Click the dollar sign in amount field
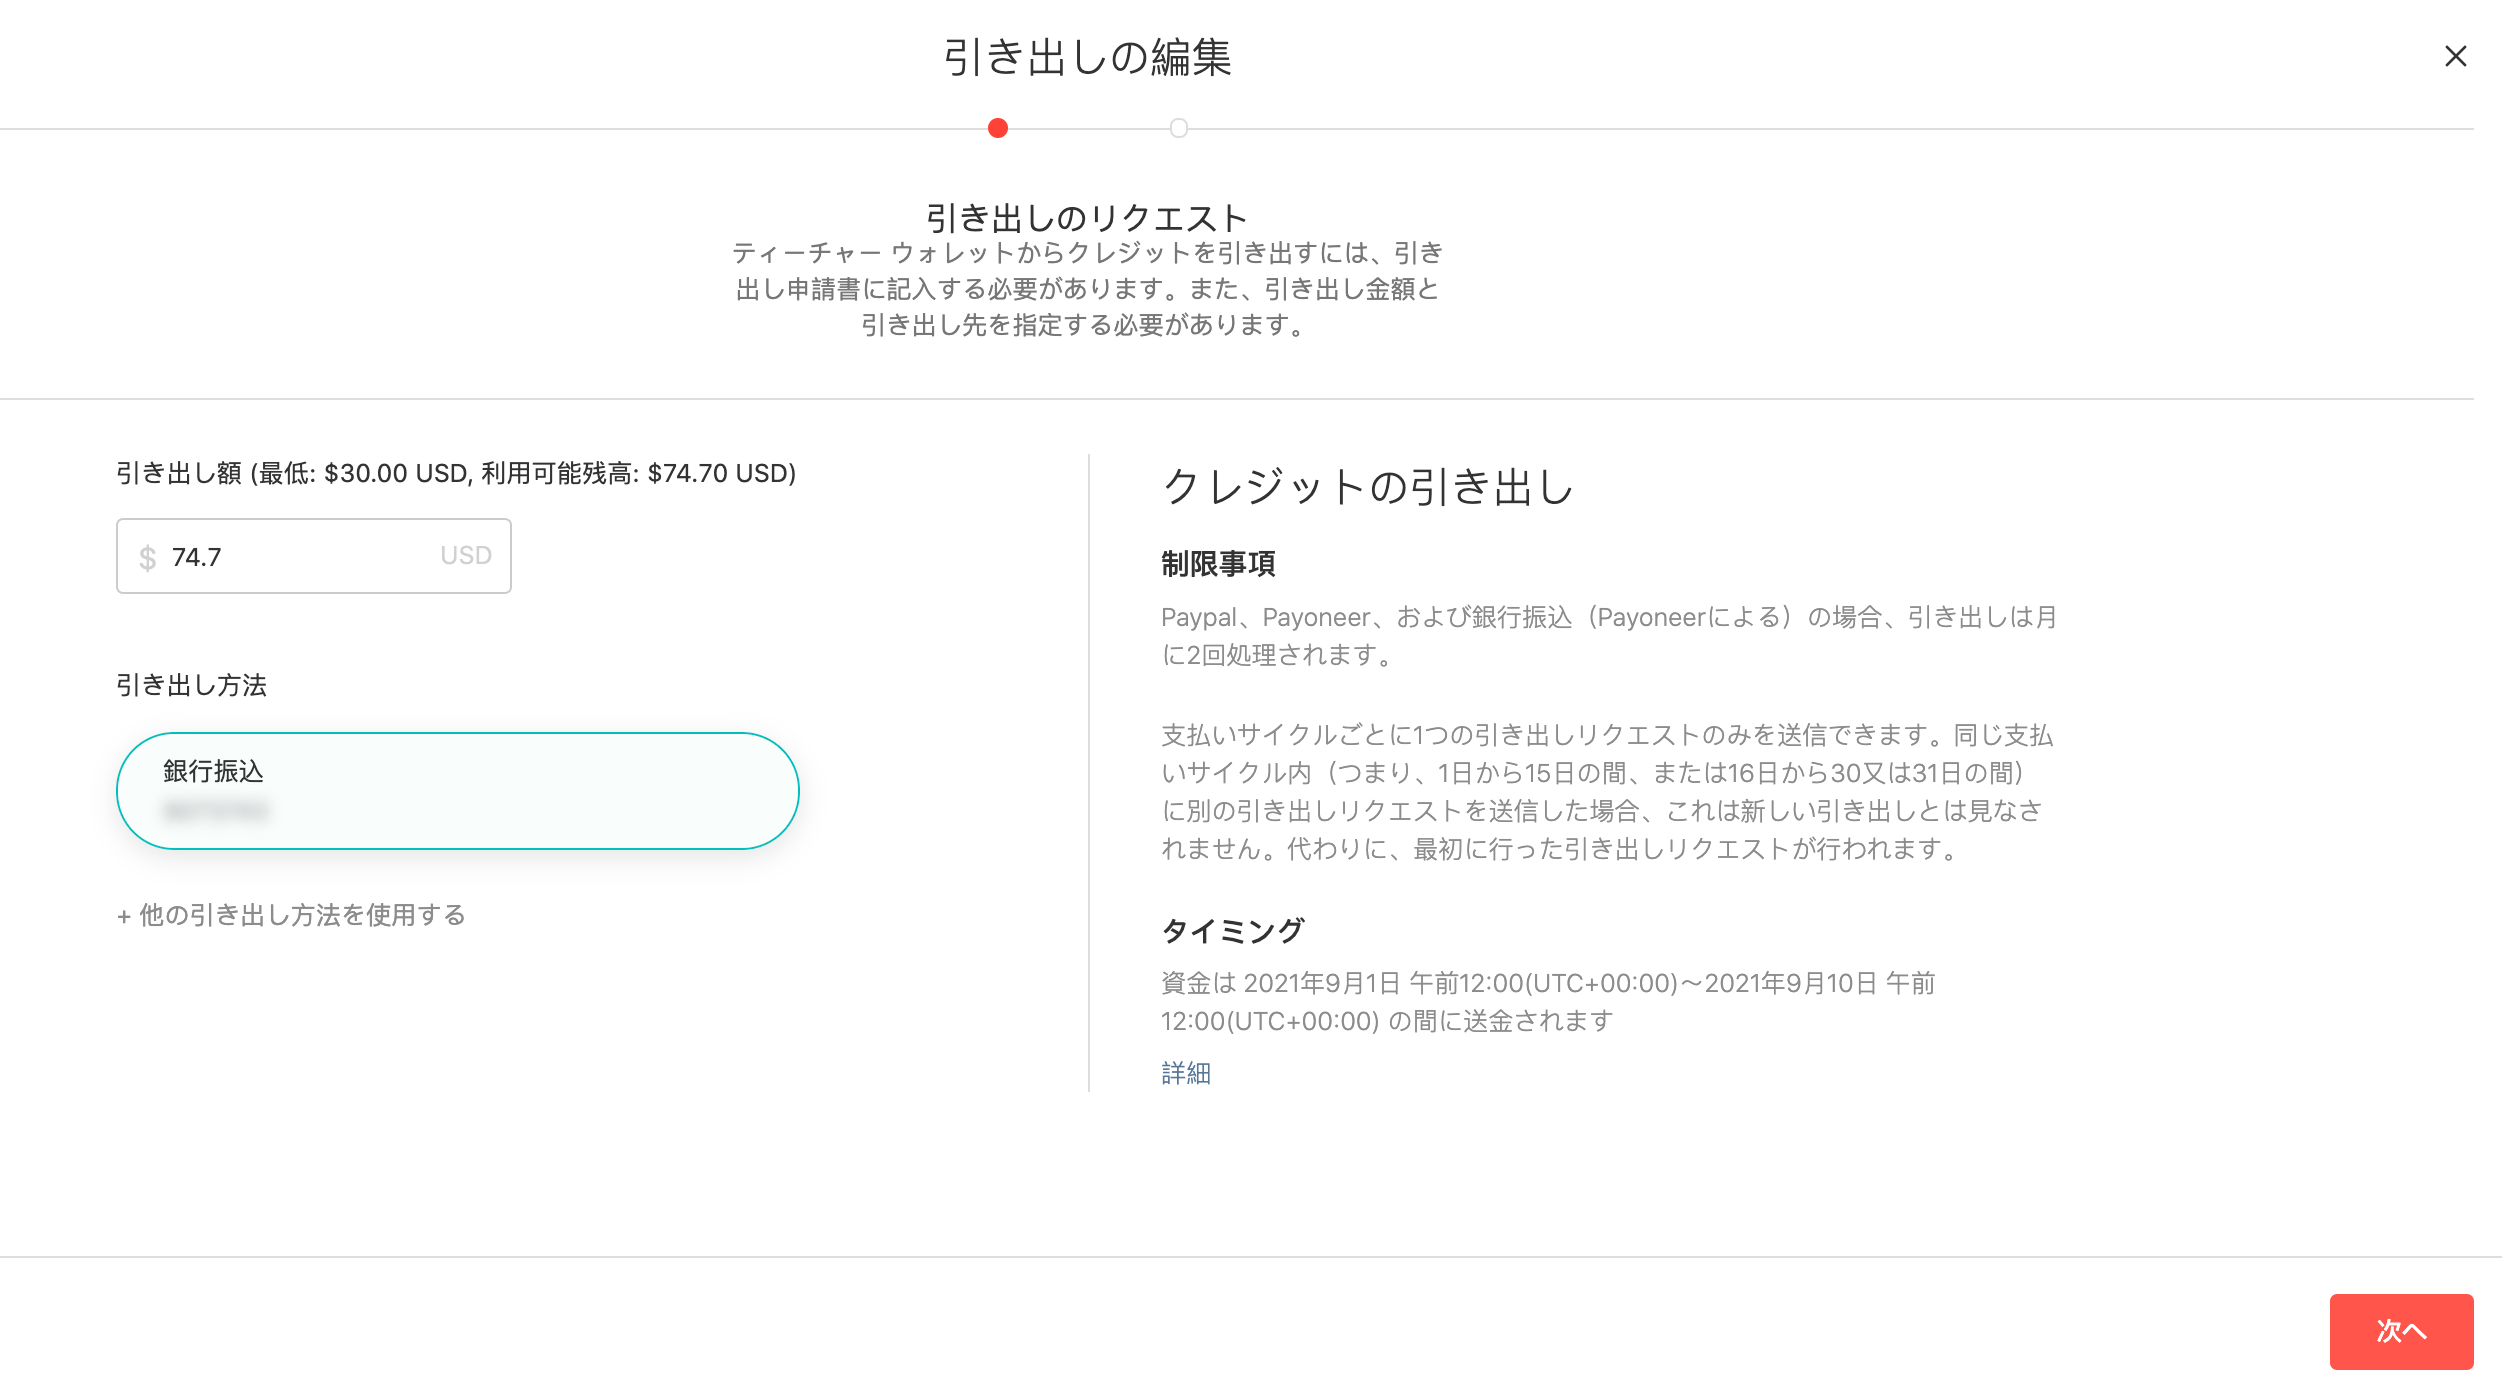The width and height of the screenshot is (2502, 1388). coord(148,557)
